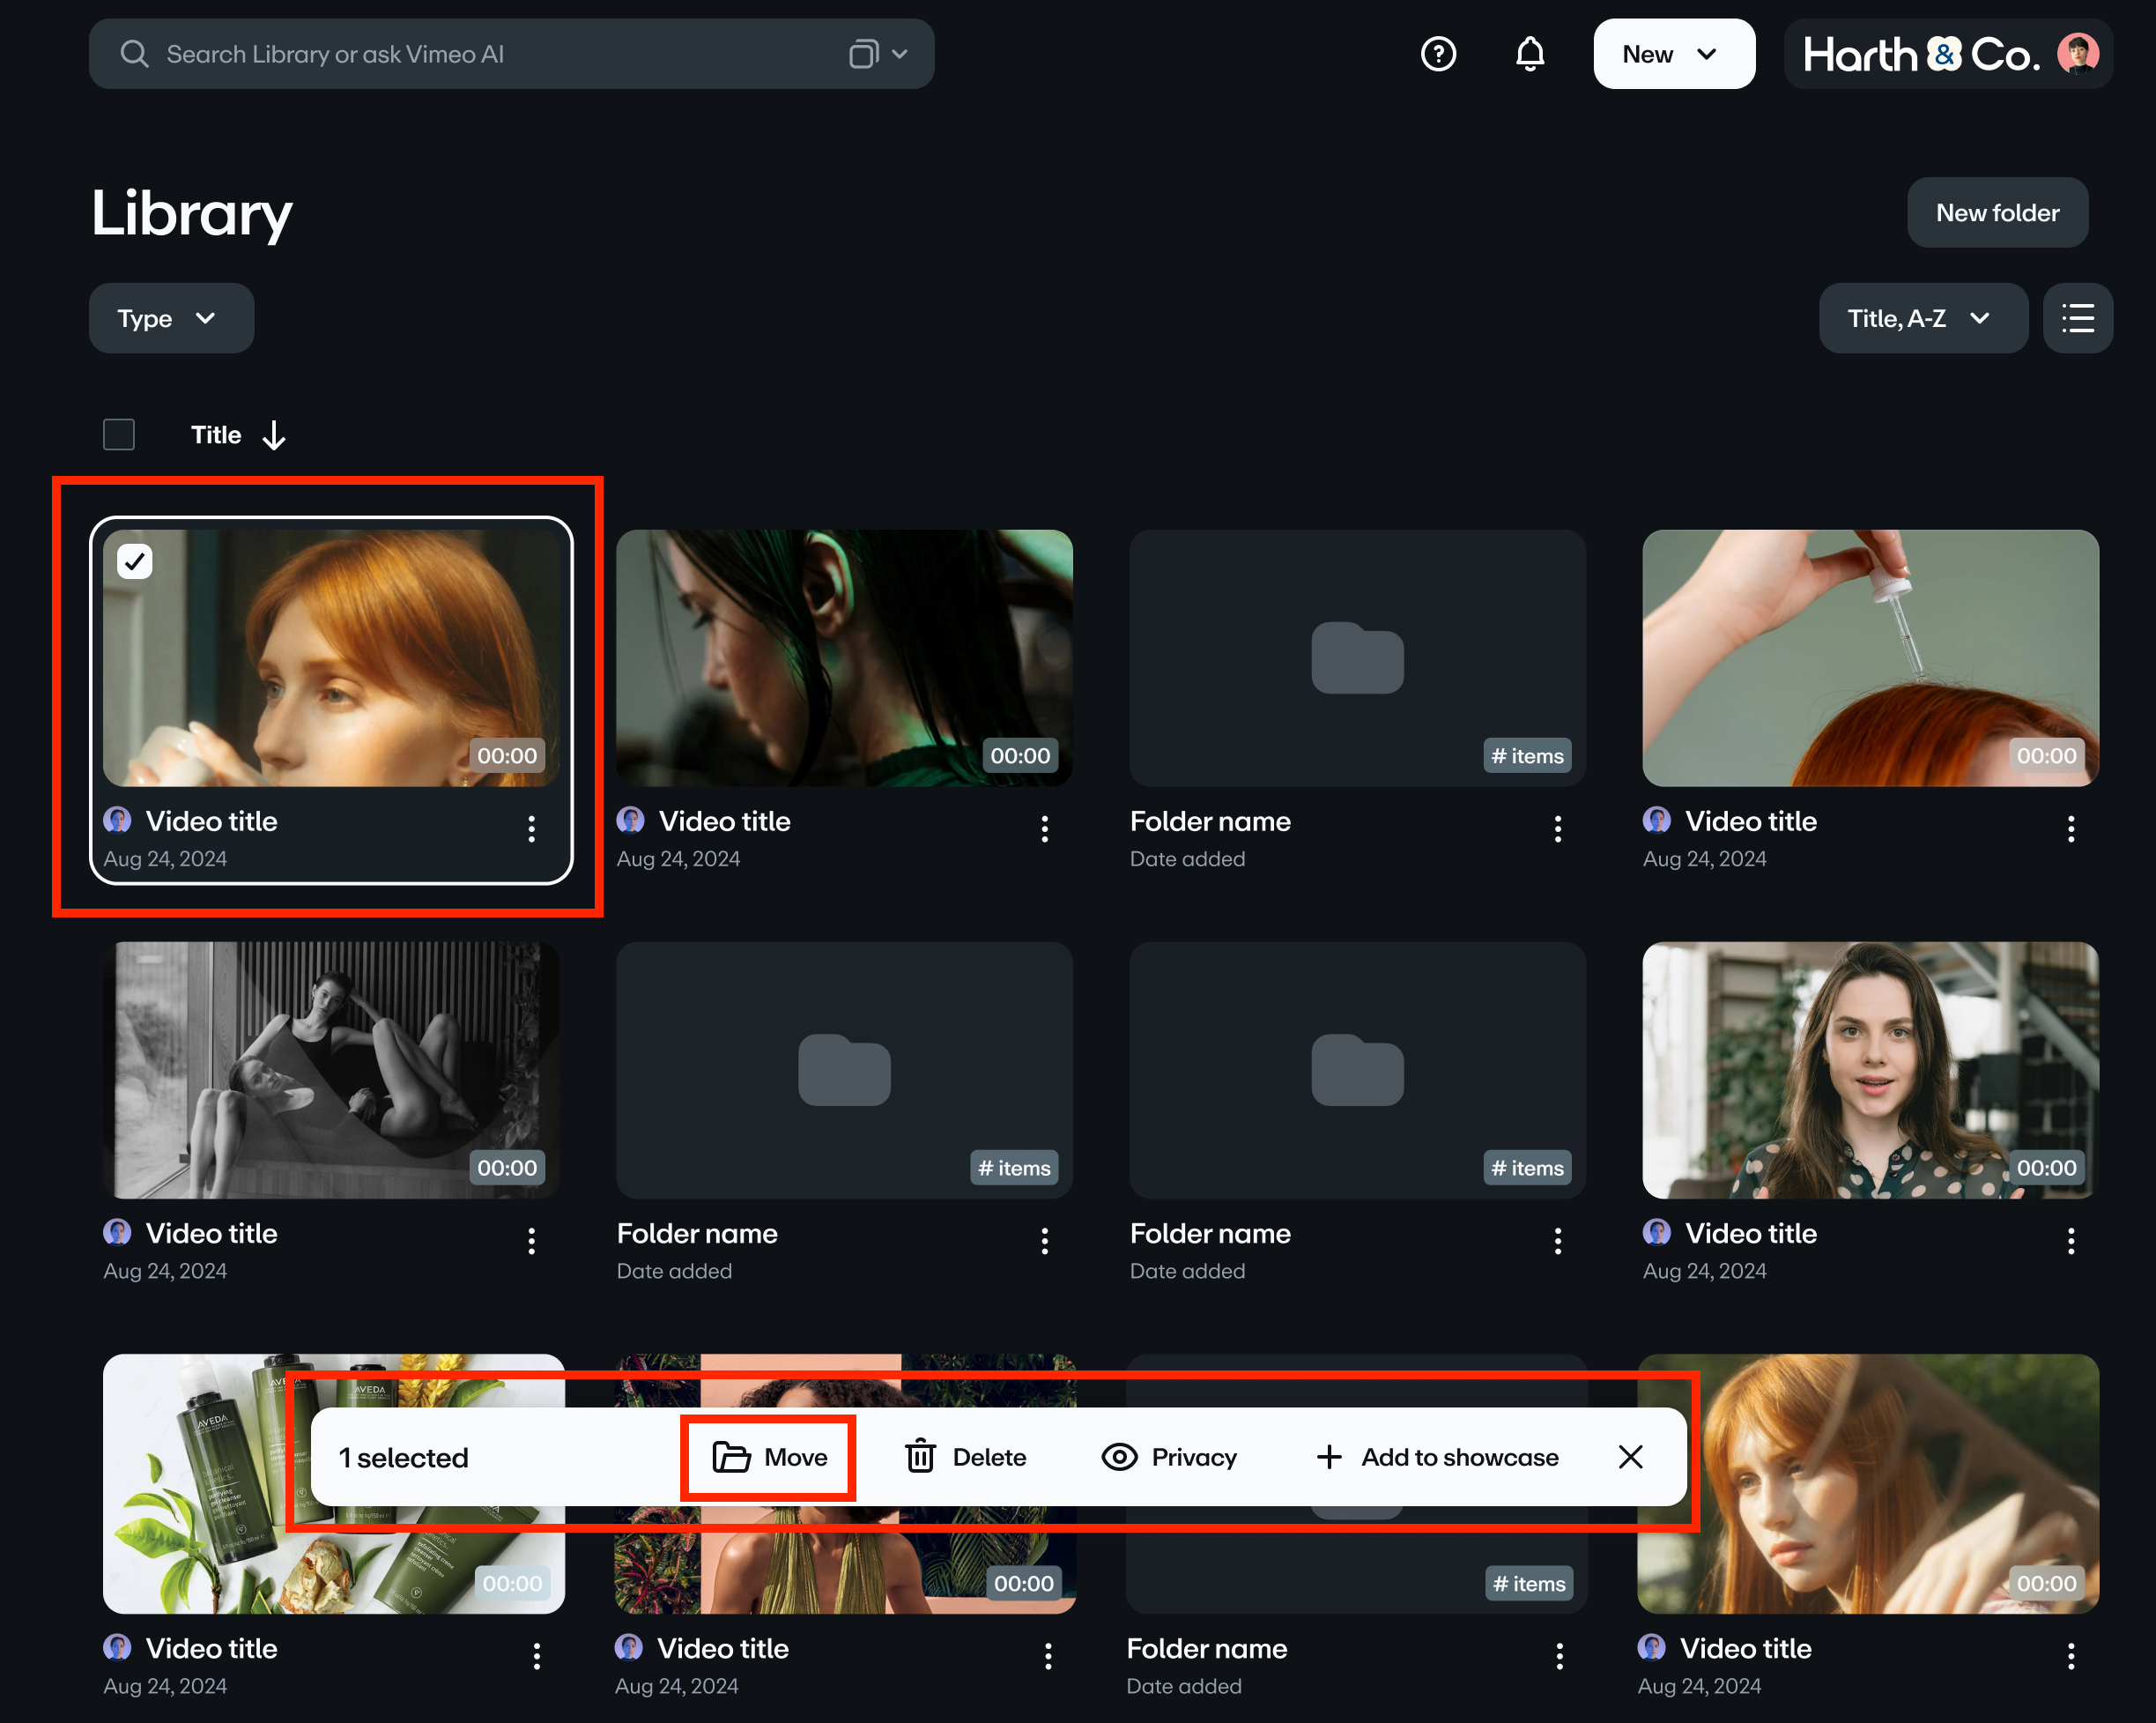Image resolution: width=2156 pixels, height=1723 pixels.
Task: Click the search bar scope icon
Action: tap(863, 54)
